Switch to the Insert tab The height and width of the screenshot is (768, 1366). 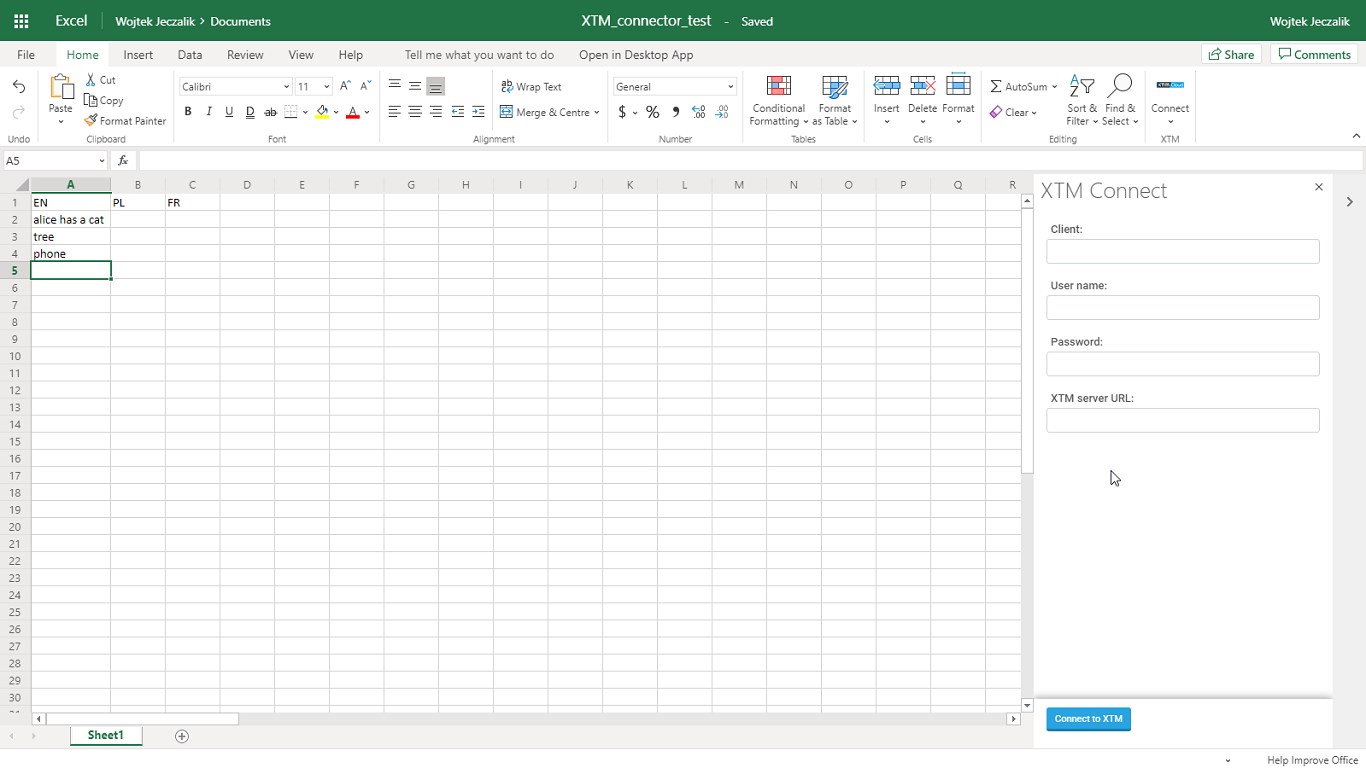(x=138, y=55)
